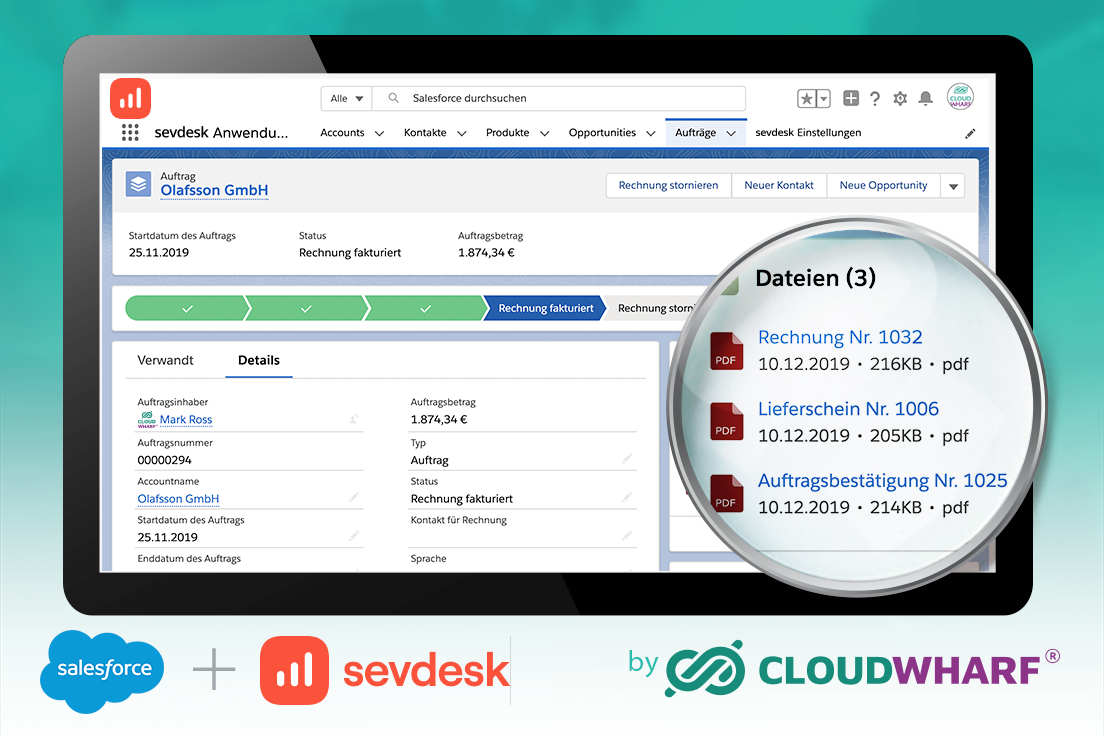Viewport: 1104px width, 736px height.
Task: Open the Auftragsbestätigung Nr. 1025 file link
Action: [882, 481]
